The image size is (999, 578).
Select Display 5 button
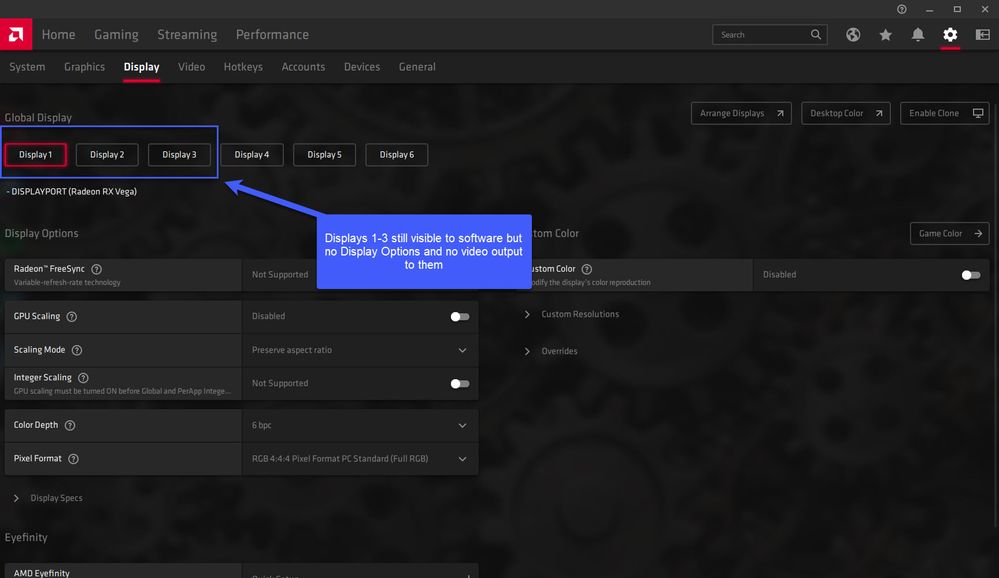tap(324, 155)
